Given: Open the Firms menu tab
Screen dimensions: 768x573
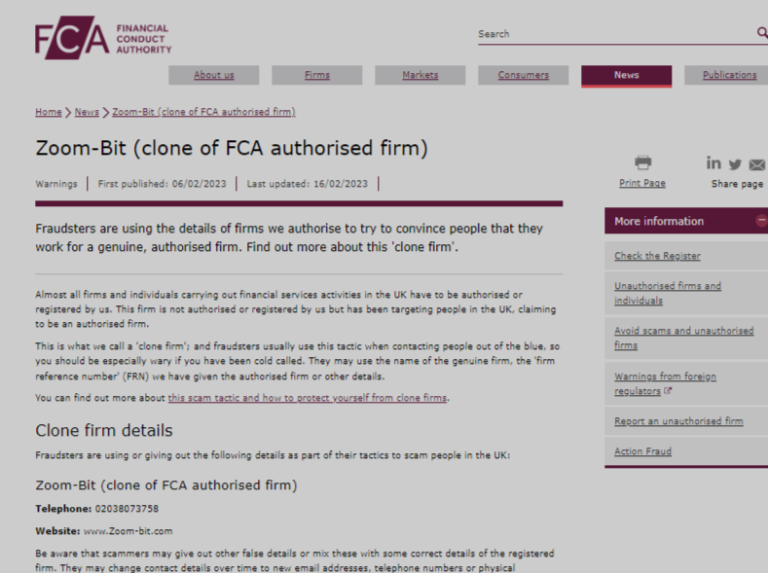Looking at the screenshot, I should (317, 75).
